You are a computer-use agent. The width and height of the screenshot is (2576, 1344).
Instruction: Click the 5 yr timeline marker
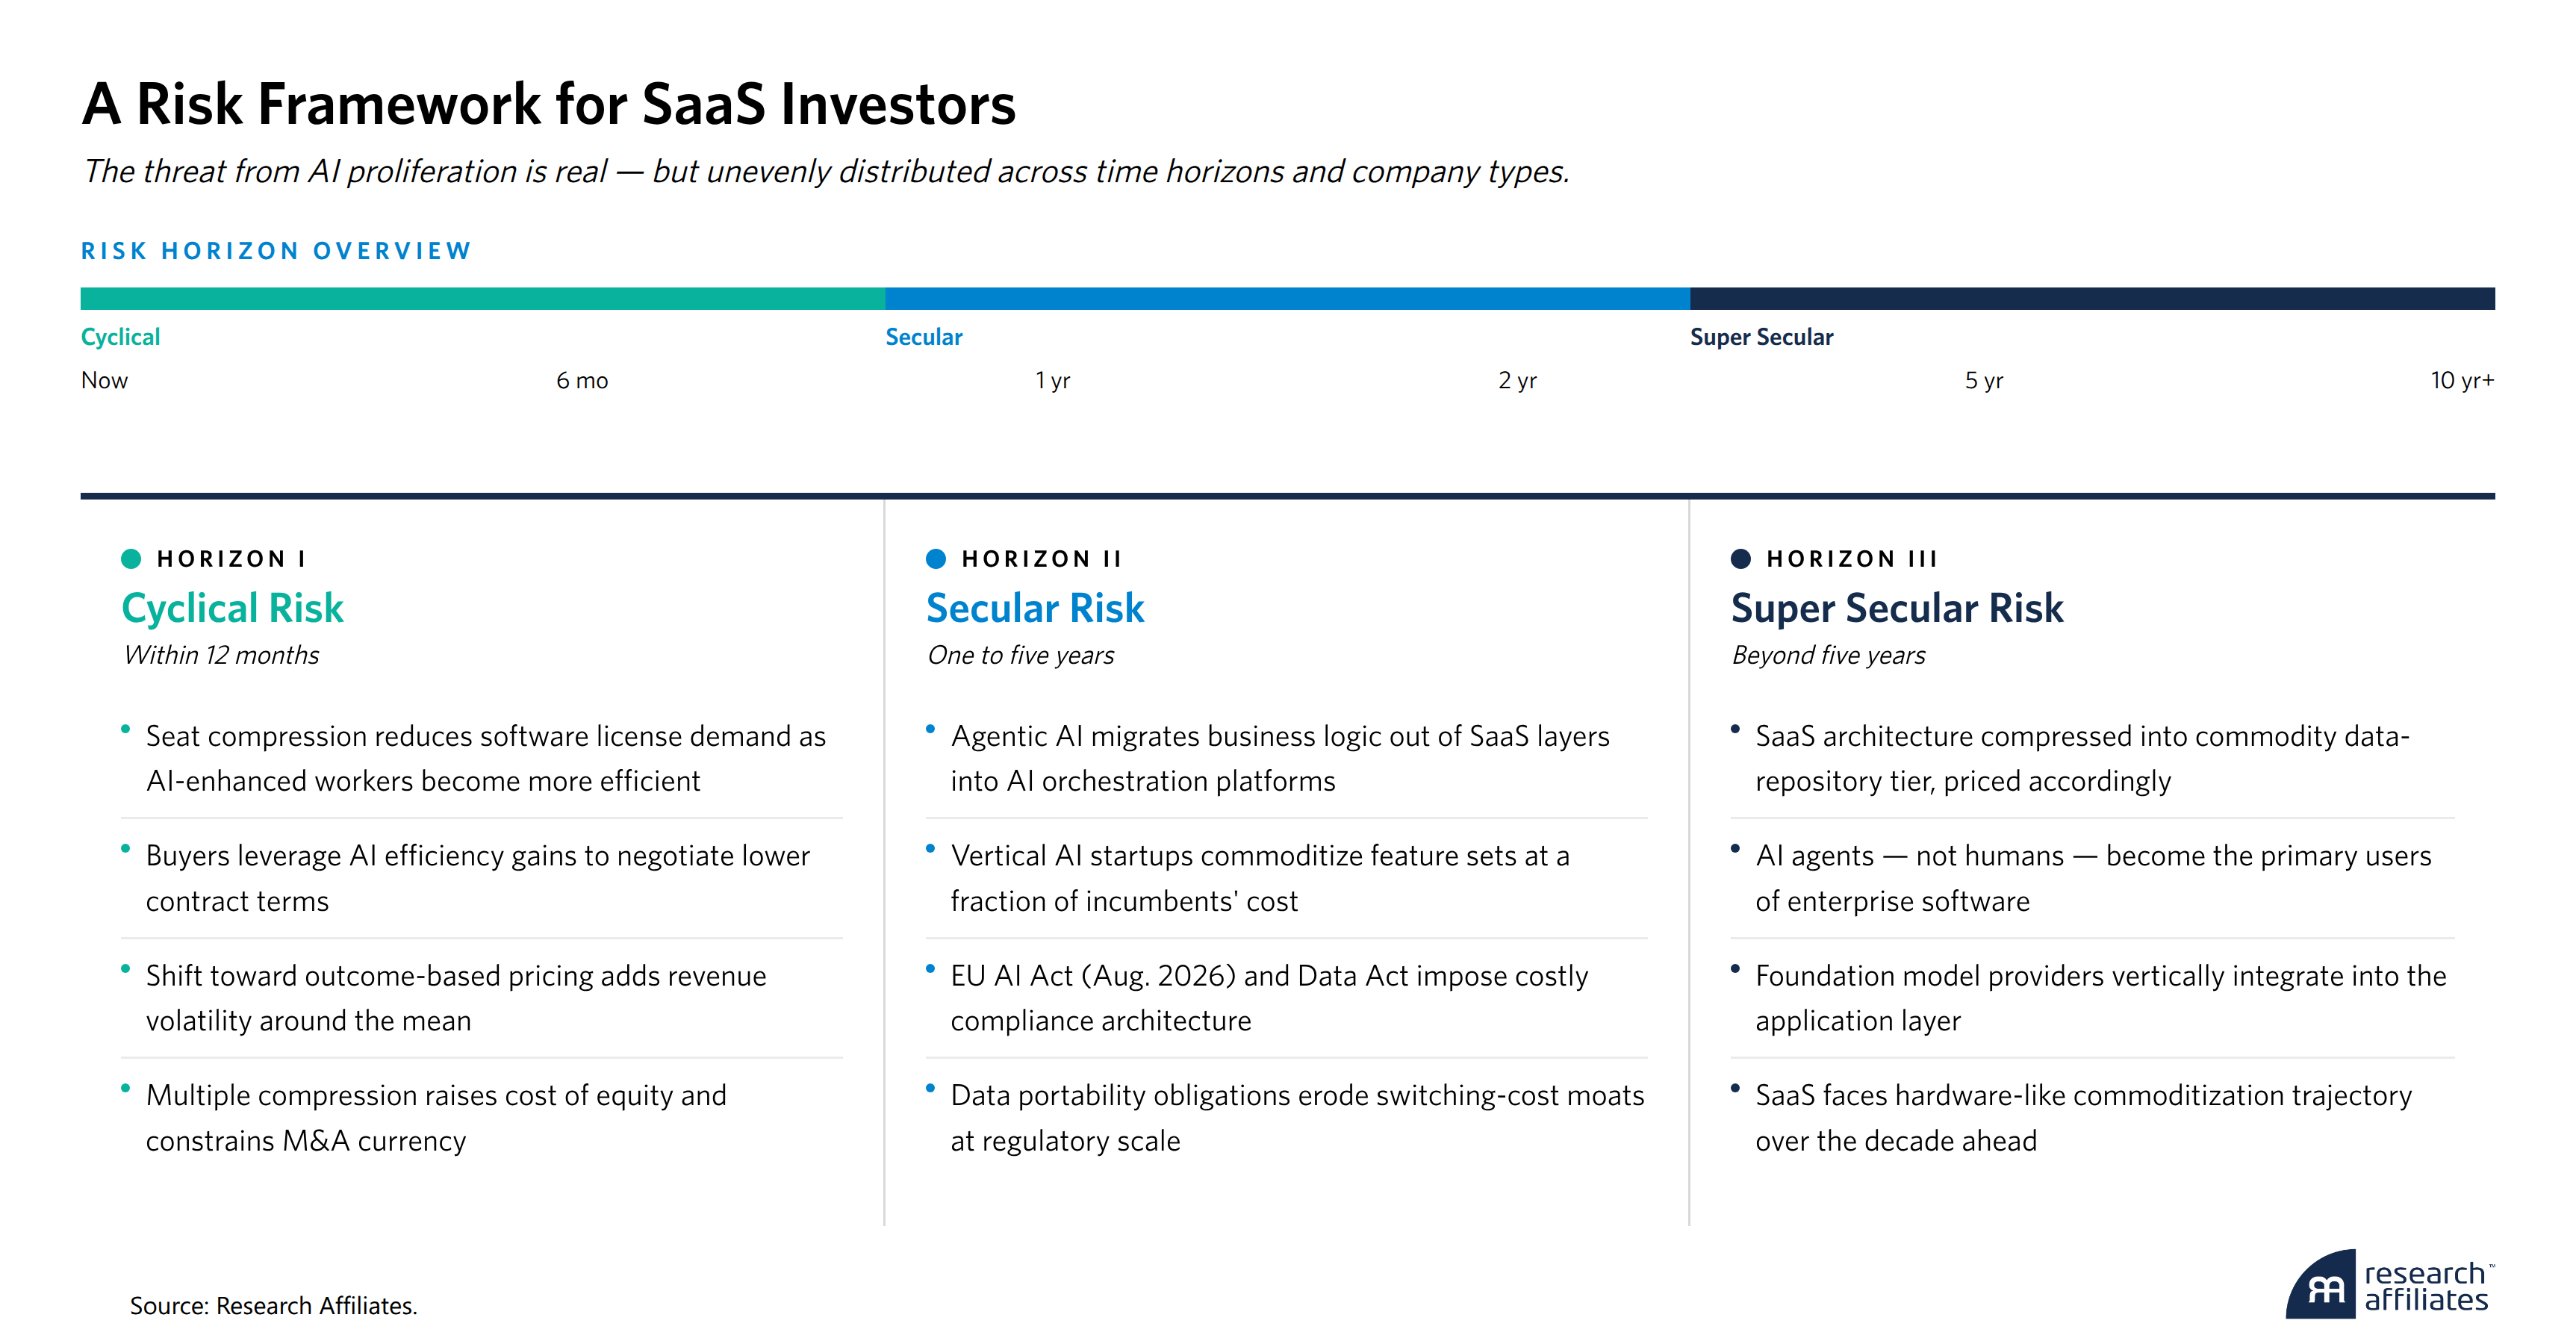tap(1984, 381)
